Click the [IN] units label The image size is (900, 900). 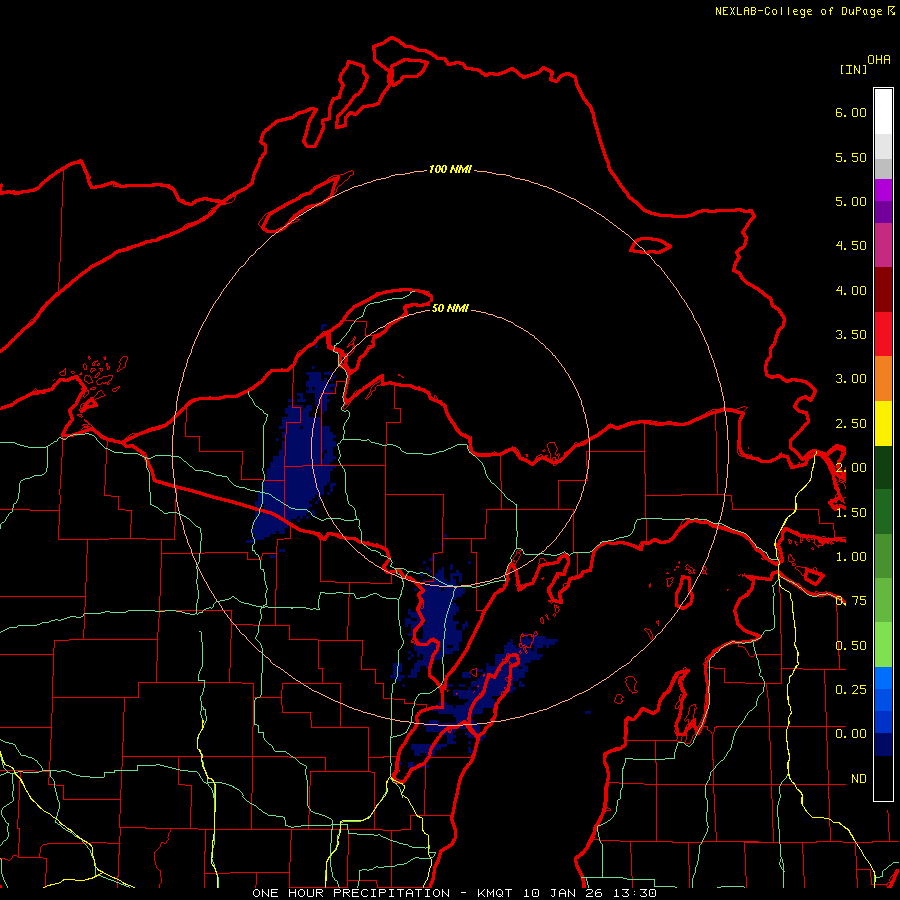853,69
